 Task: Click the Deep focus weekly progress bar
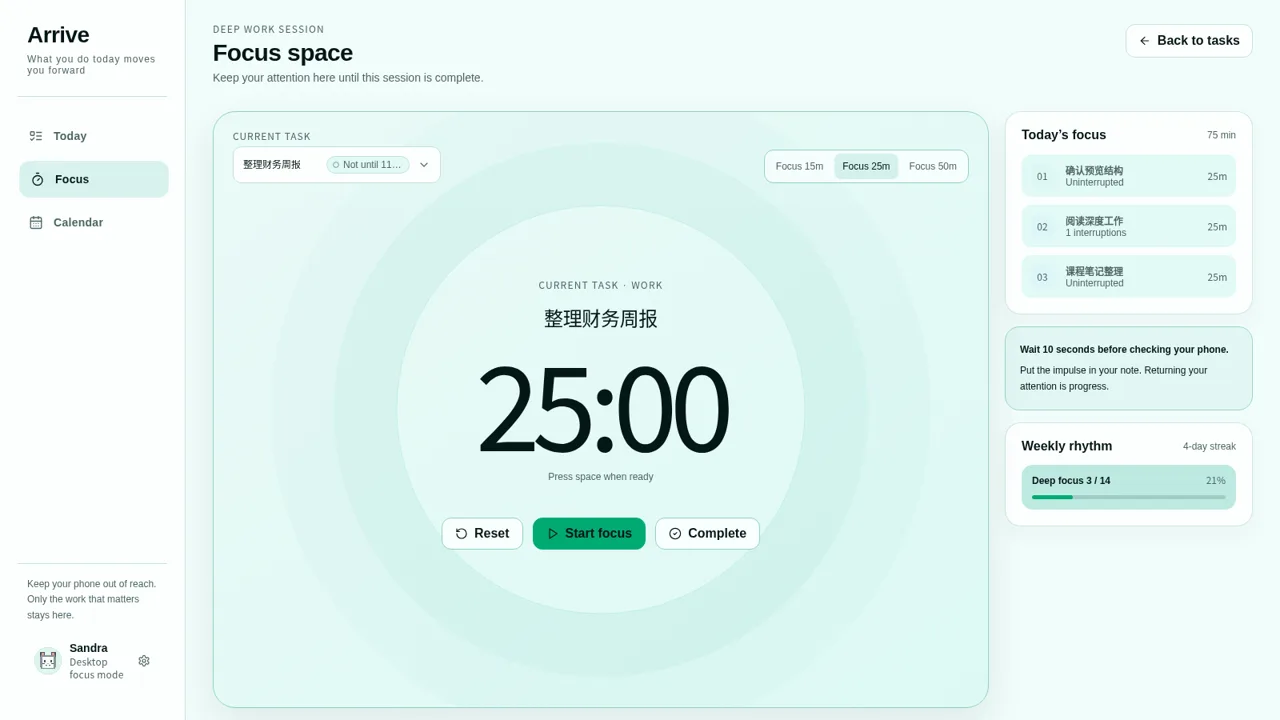[x=1129, y=497]
